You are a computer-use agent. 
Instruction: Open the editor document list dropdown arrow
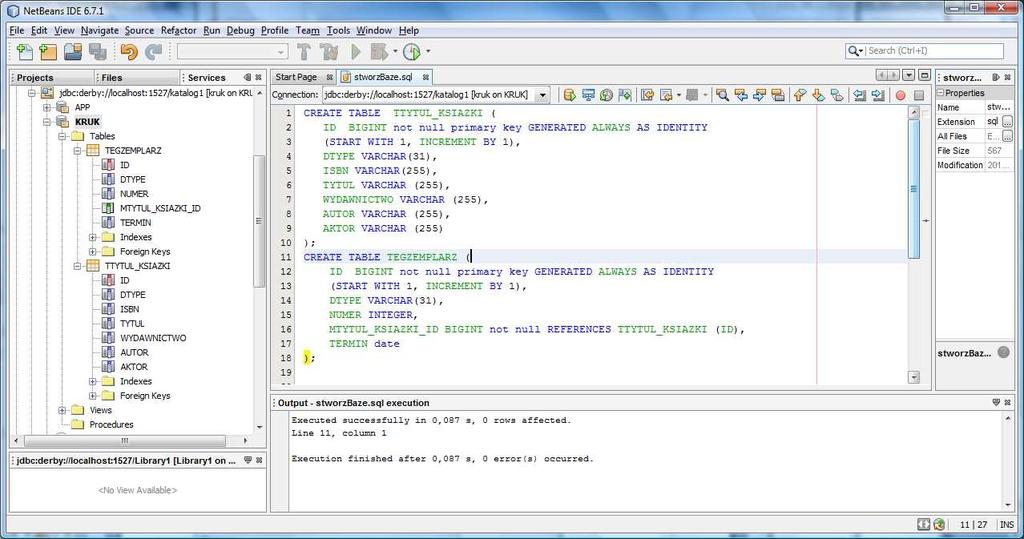point(909,76)
